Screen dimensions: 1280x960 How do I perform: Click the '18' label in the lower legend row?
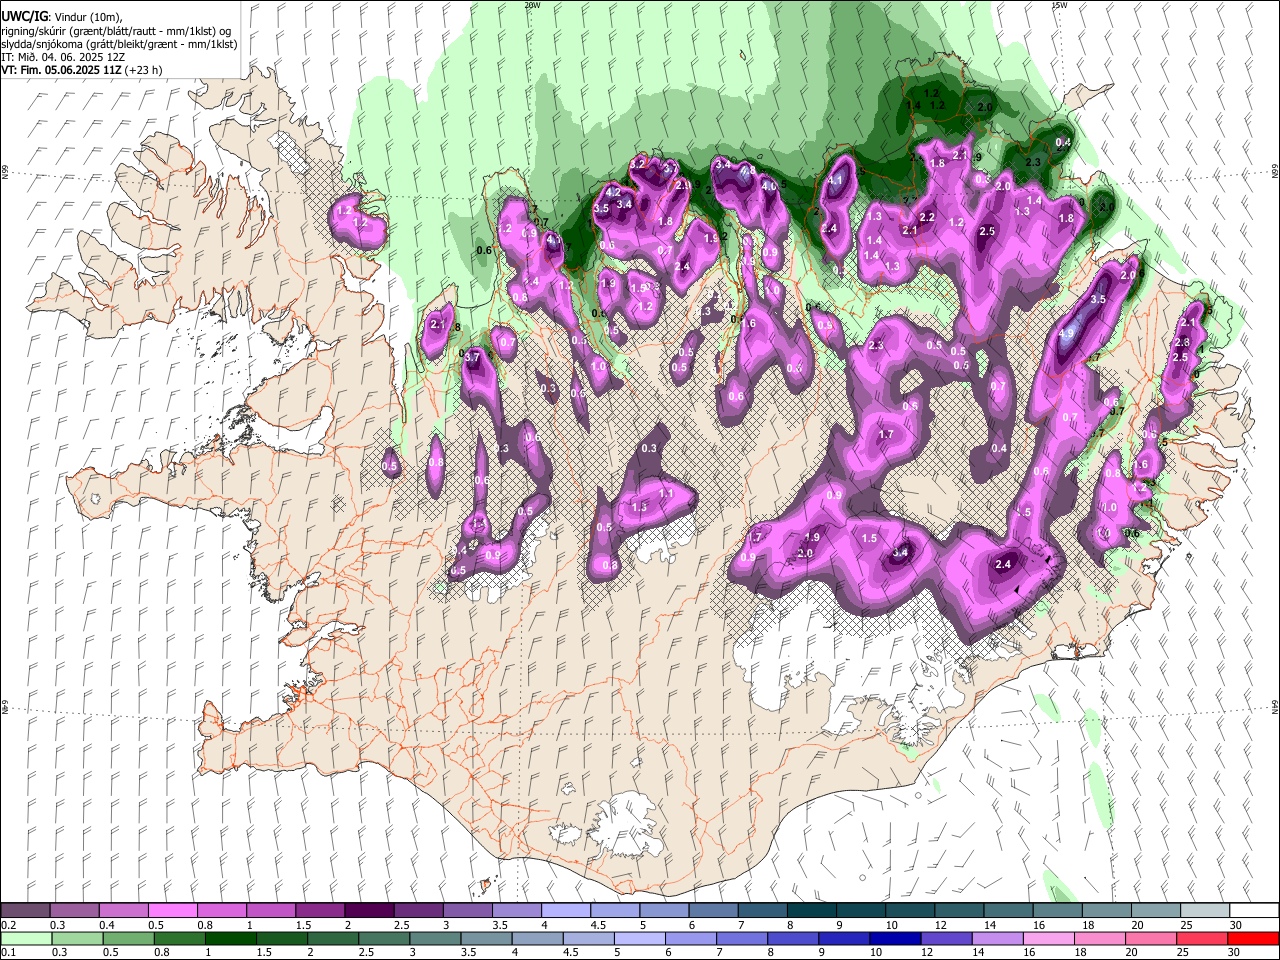click(1081, 952)
